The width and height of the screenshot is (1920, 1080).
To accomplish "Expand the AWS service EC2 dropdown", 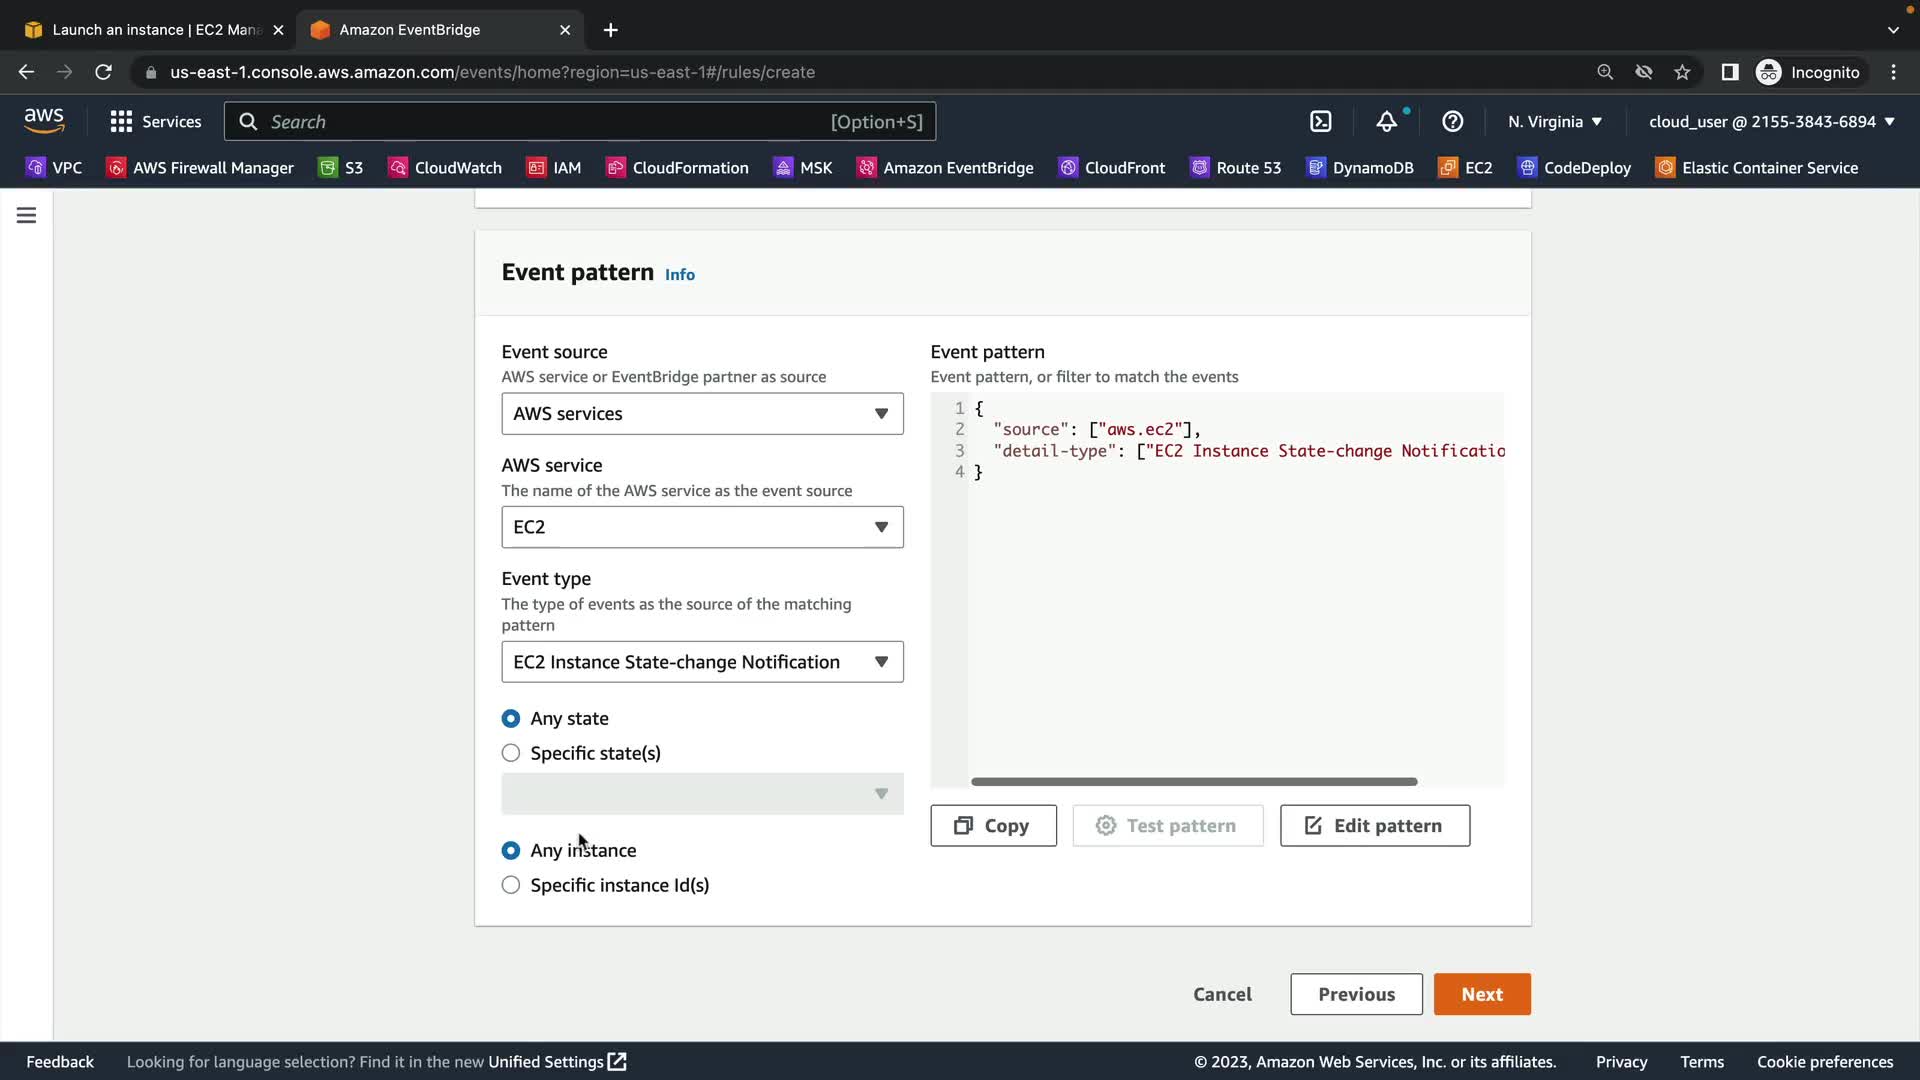I will pos(702,527).
